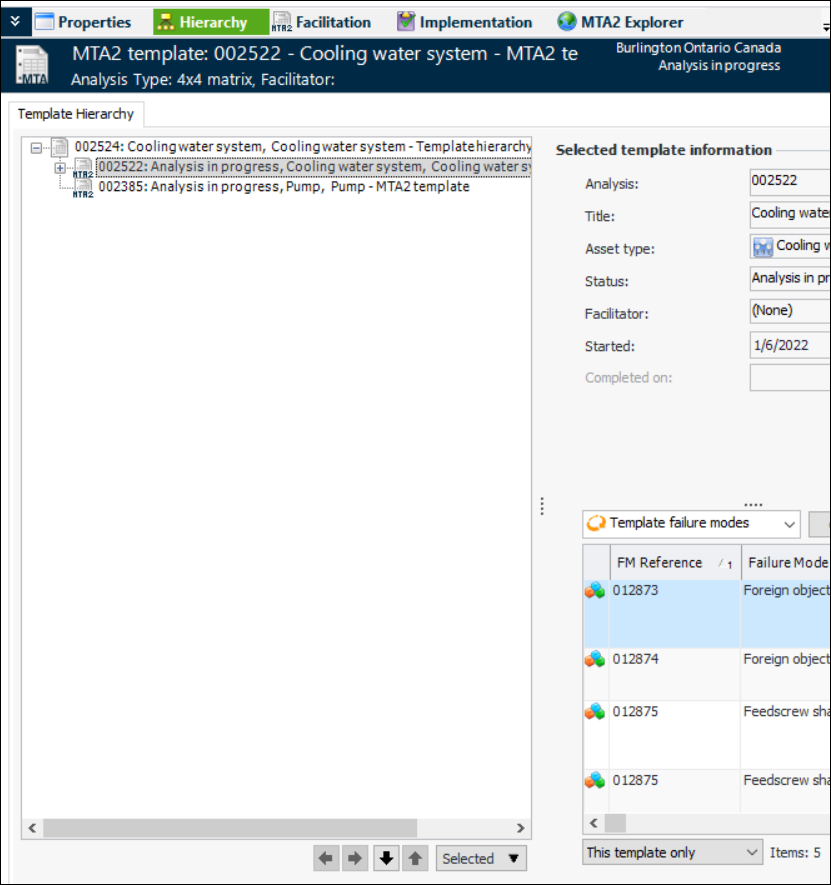
Task: Click the Analysis field showing 002522
Action: (x=790, y=181)
